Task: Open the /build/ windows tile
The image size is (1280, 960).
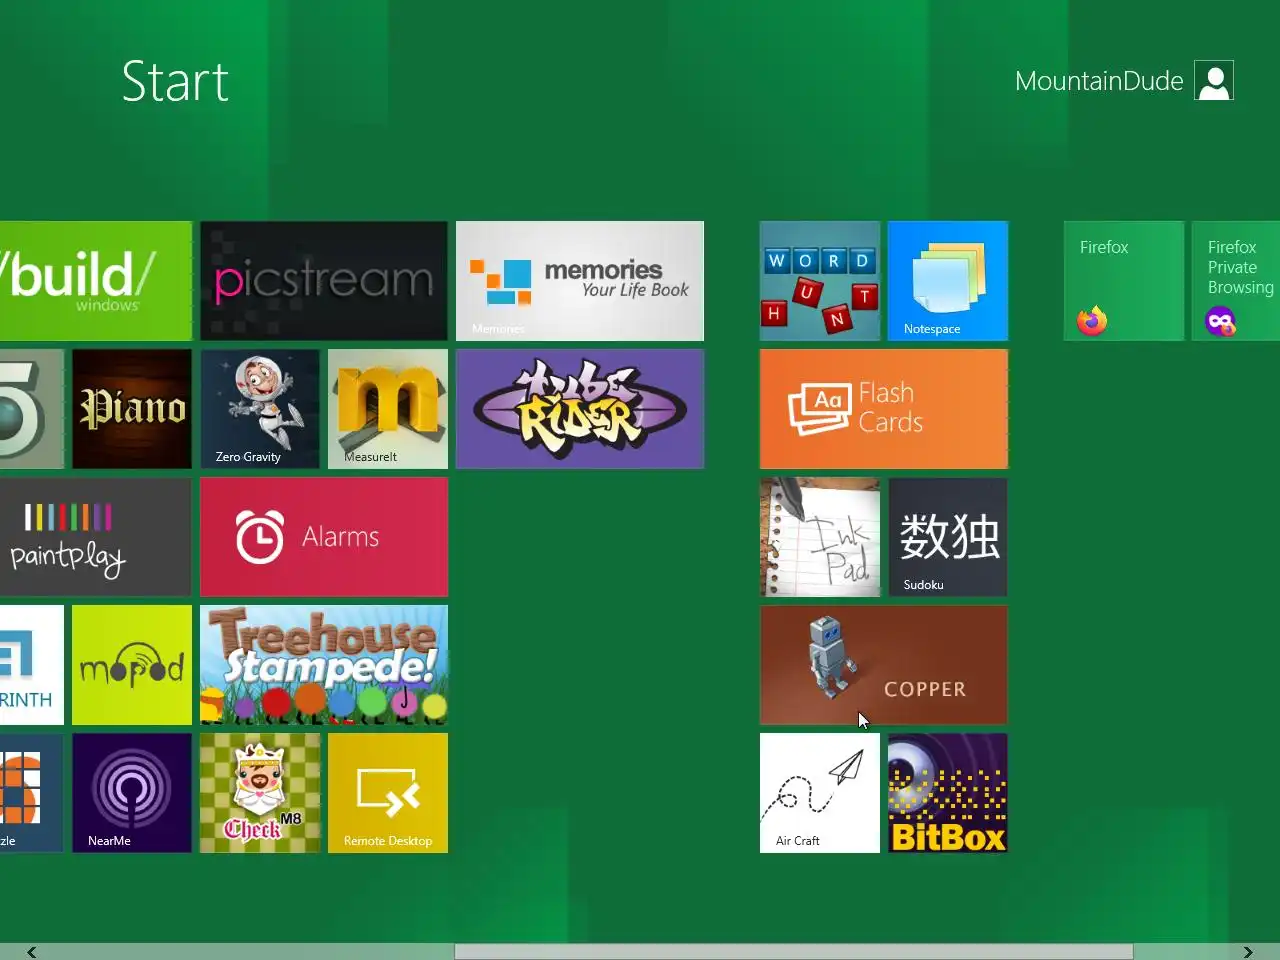Action: click(96, 281)
